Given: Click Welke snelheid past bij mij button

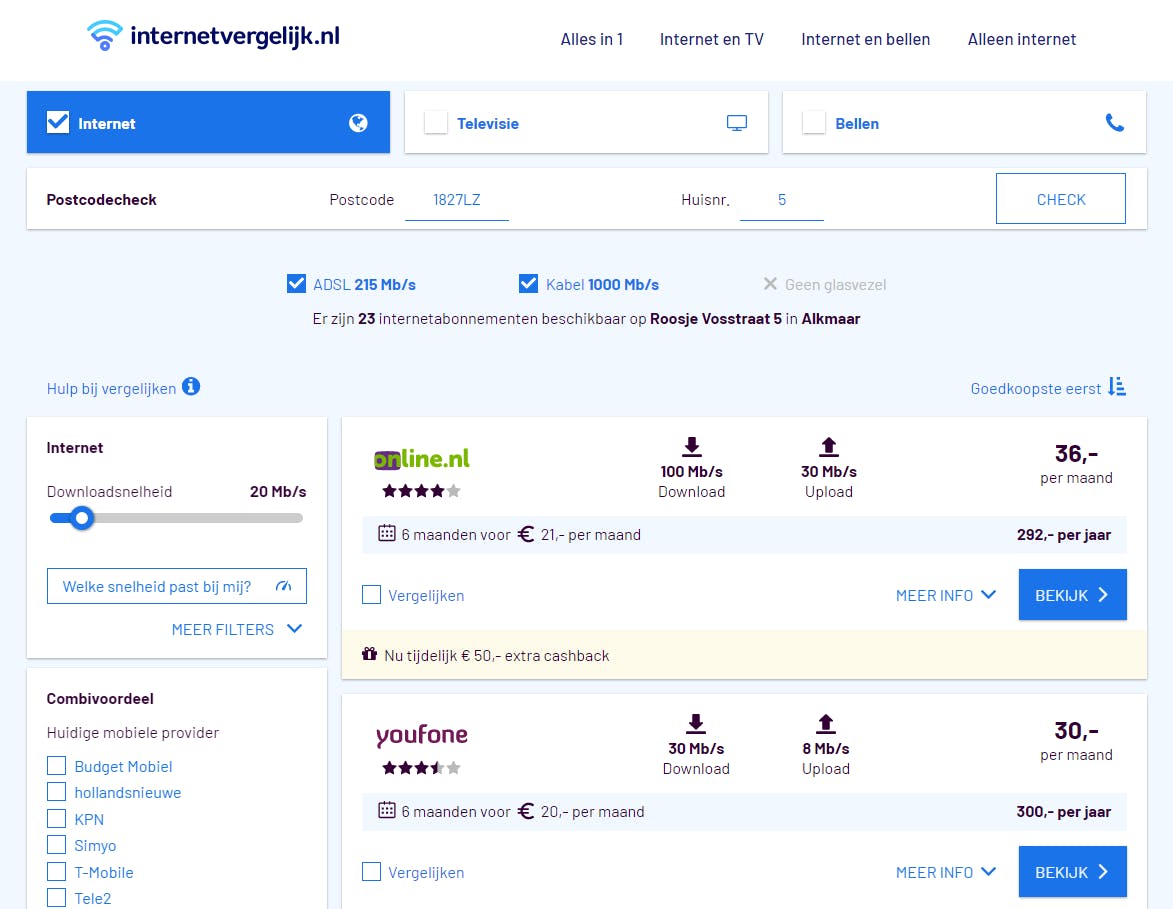Looking at the screenshot, I should 177,586.
